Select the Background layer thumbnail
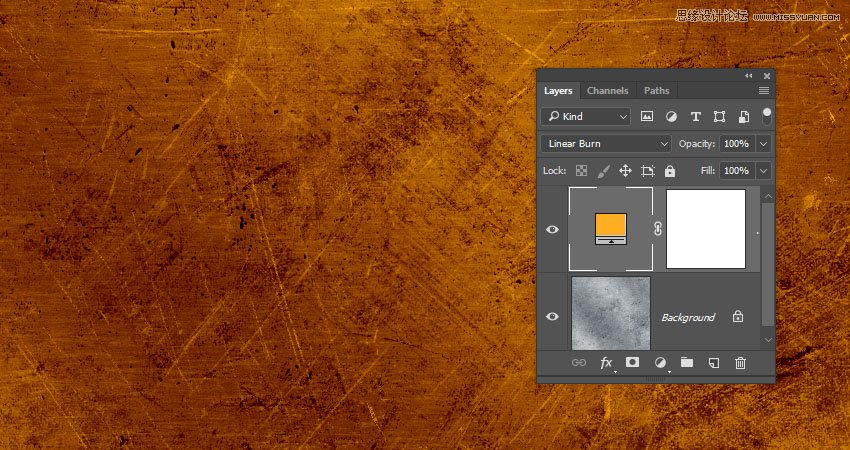The height and width of the screenshot is (450, 850). coord(611,313)
